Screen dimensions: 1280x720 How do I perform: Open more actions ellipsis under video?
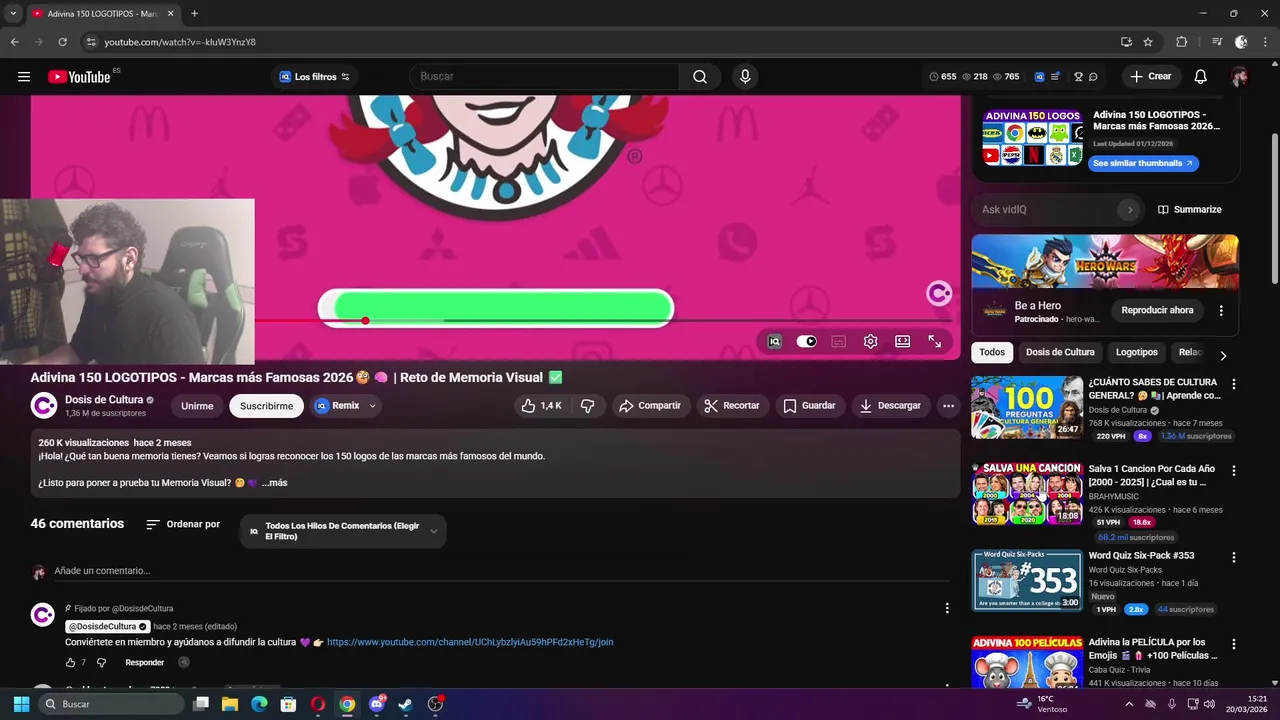tap(948, 406)
